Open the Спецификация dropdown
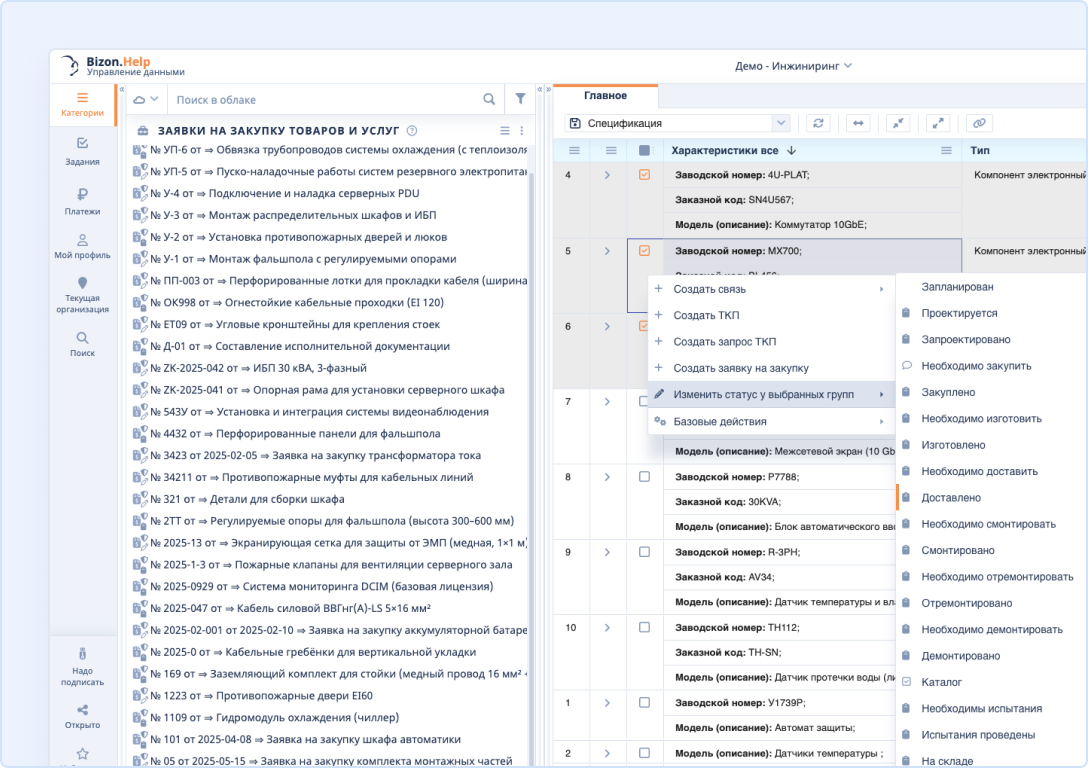 678,123
